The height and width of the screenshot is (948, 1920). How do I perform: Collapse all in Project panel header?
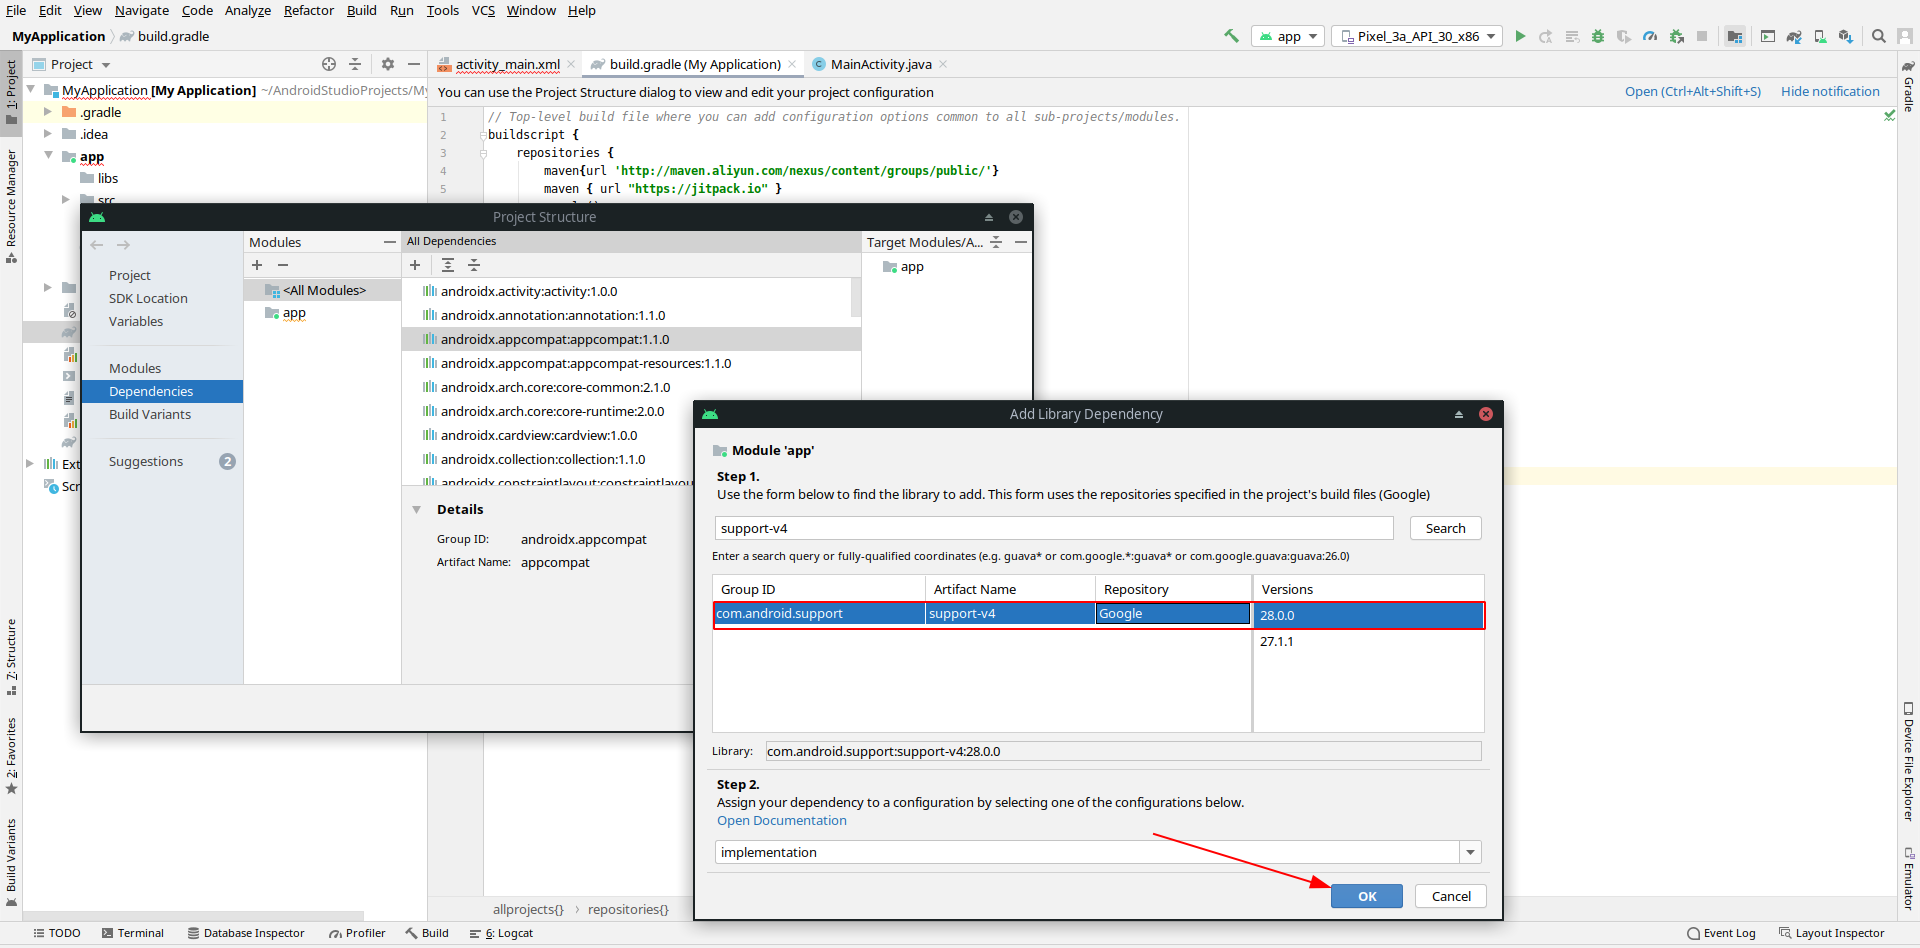point(355,64)
